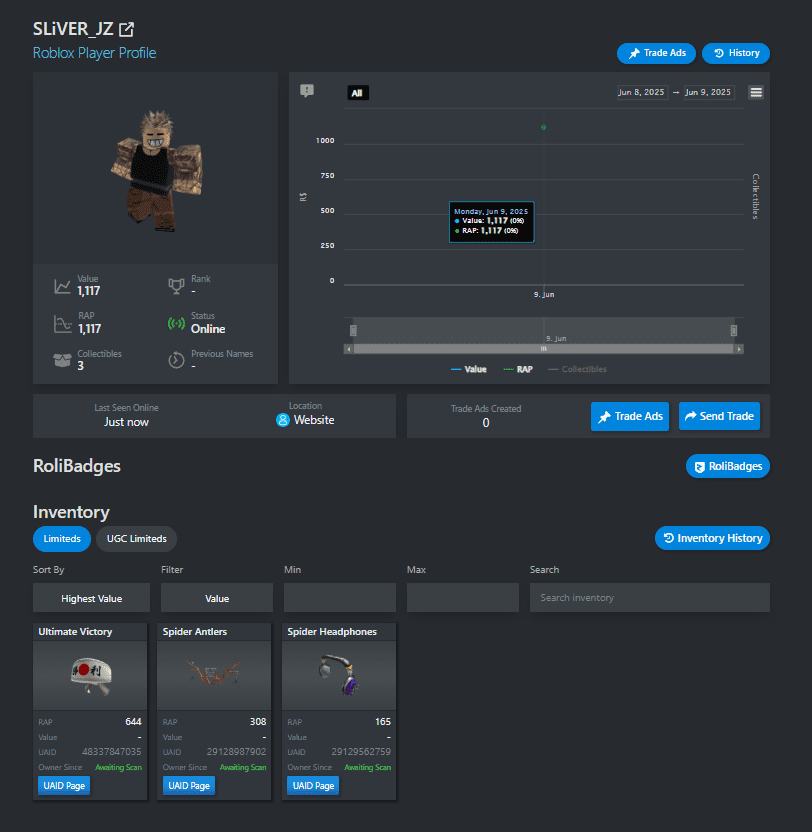The height and width of the screenshot is (832, 812).
Task: Open external link icon beside SLiVER_JZ
Action: coord(126,29)
